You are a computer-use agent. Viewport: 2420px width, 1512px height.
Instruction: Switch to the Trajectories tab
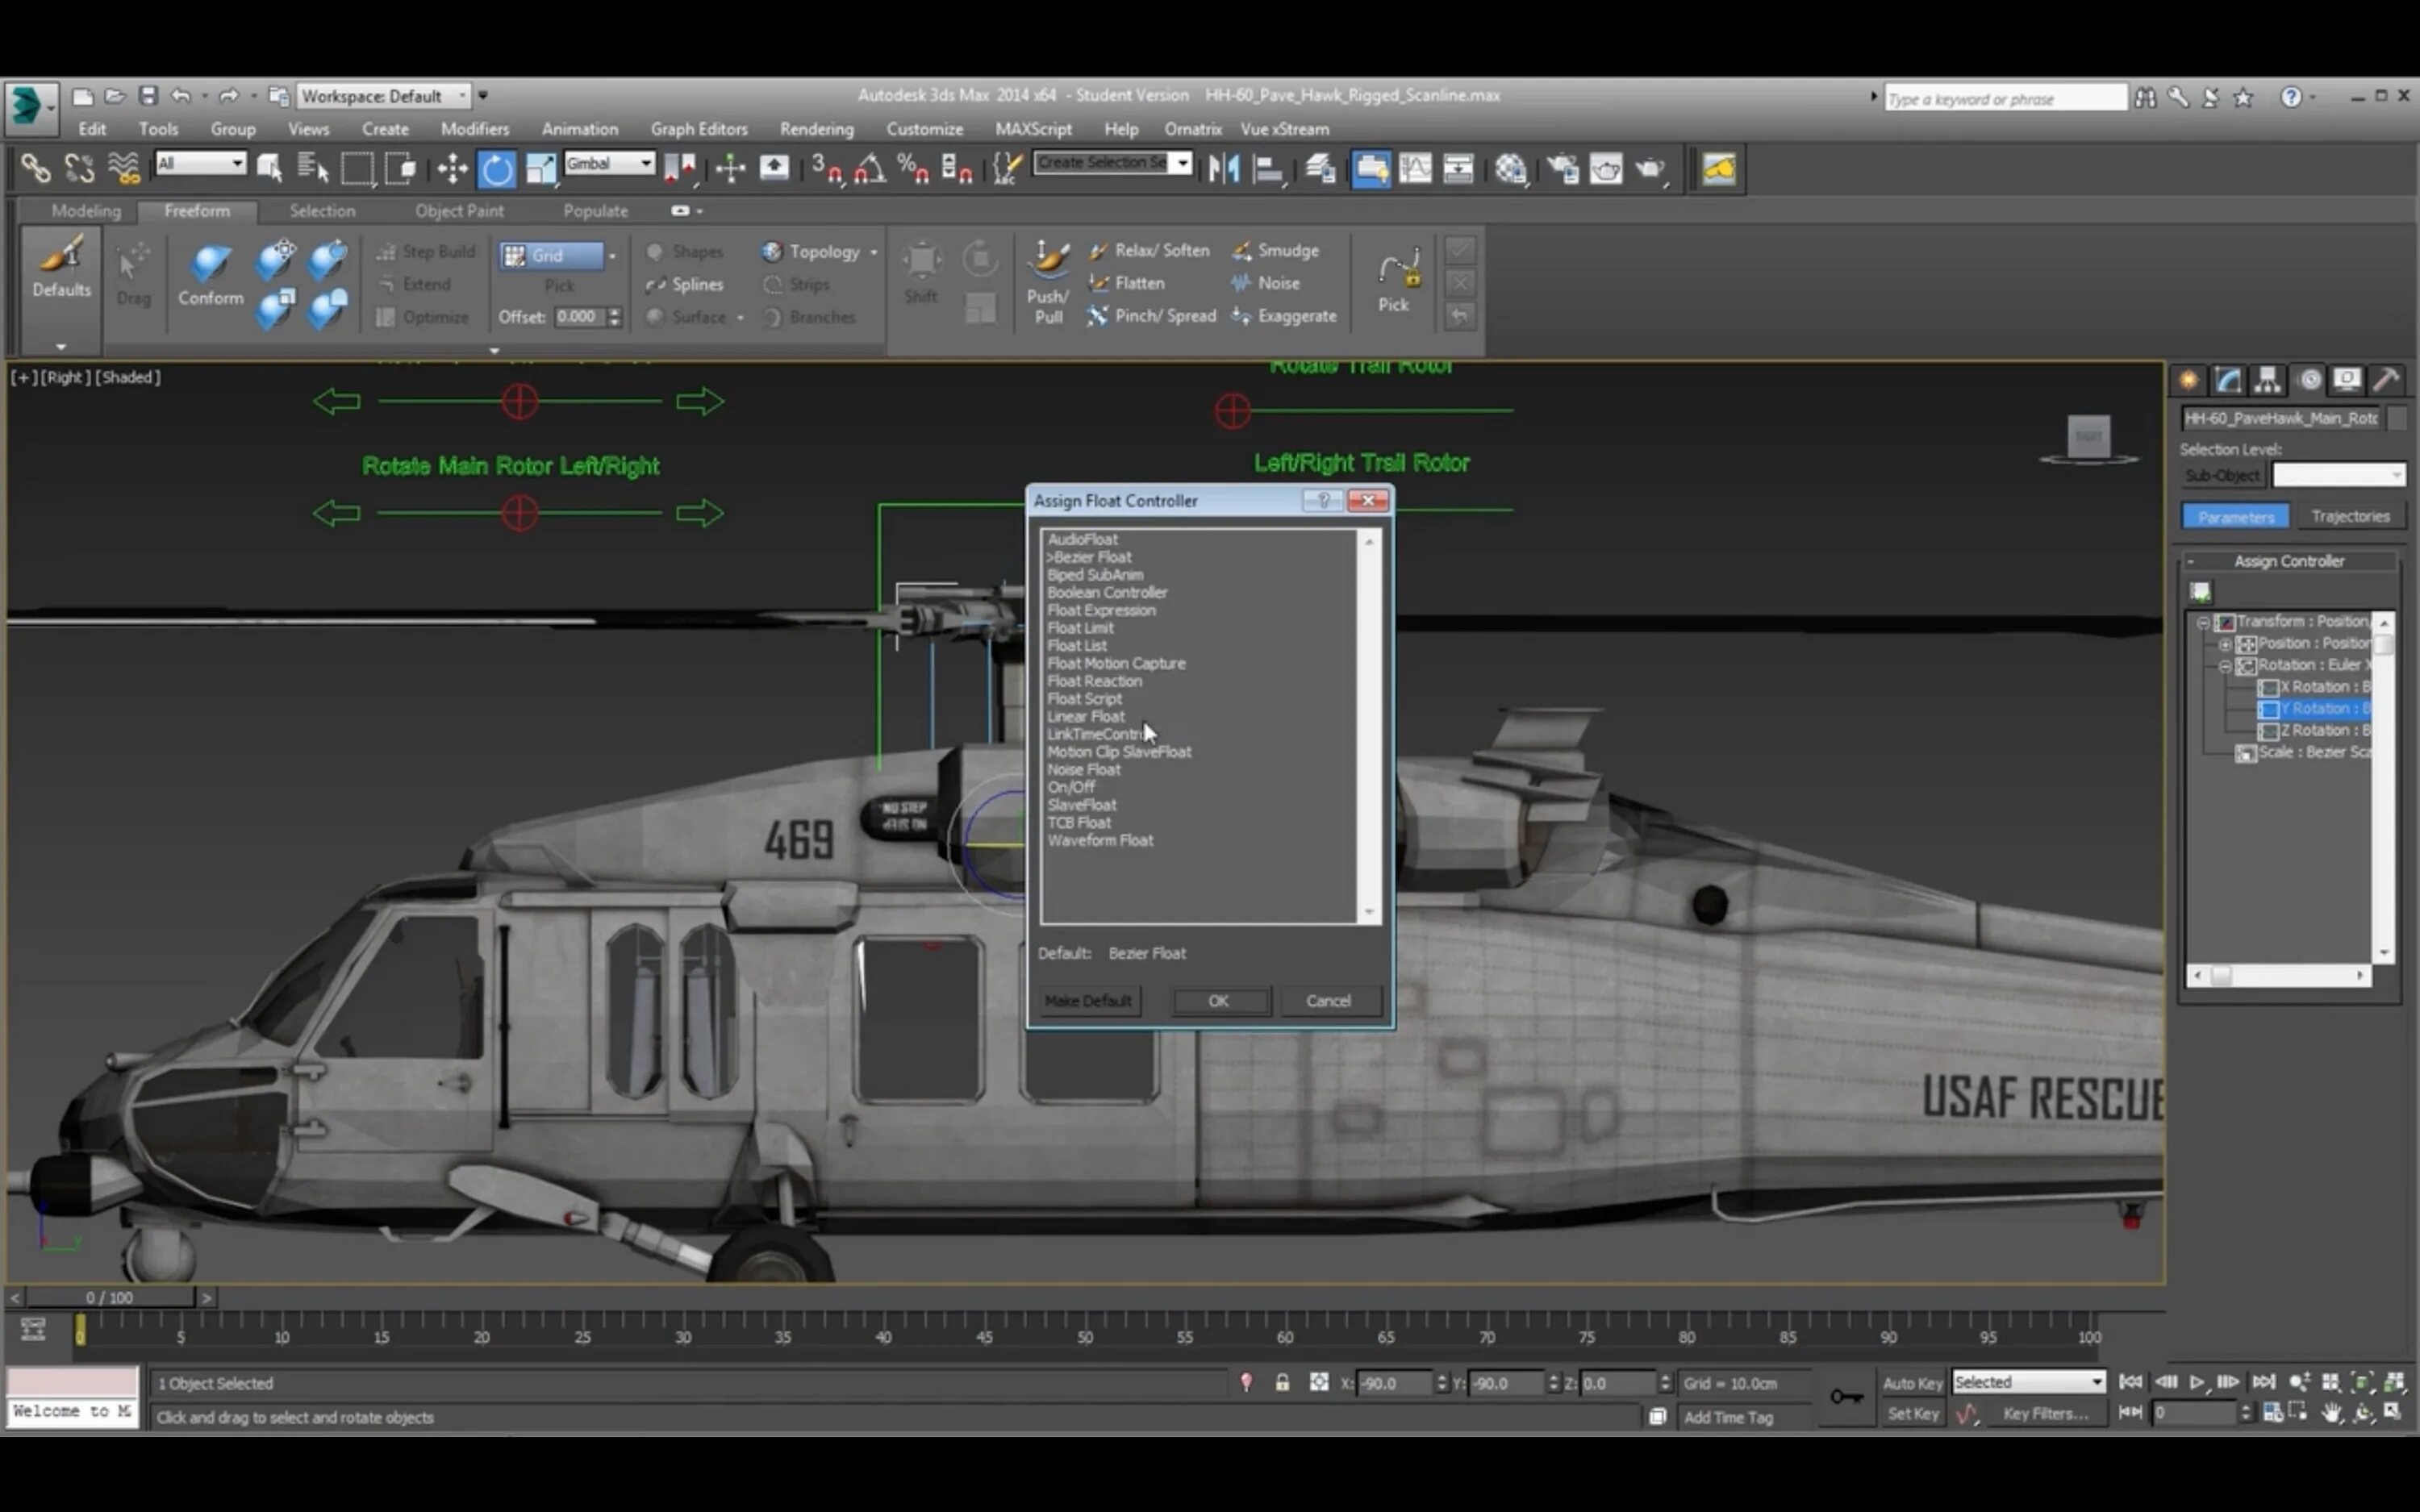(2352, 515)
